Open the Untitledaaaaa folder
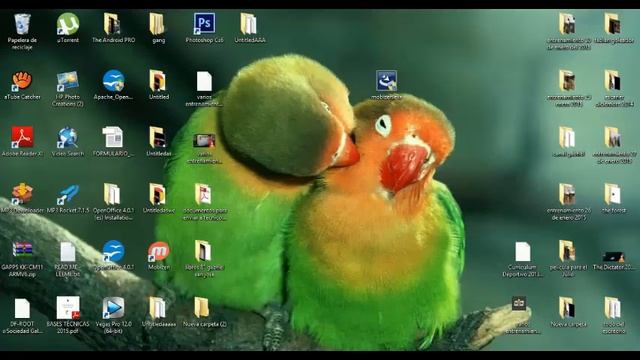 tap(158, 308)
